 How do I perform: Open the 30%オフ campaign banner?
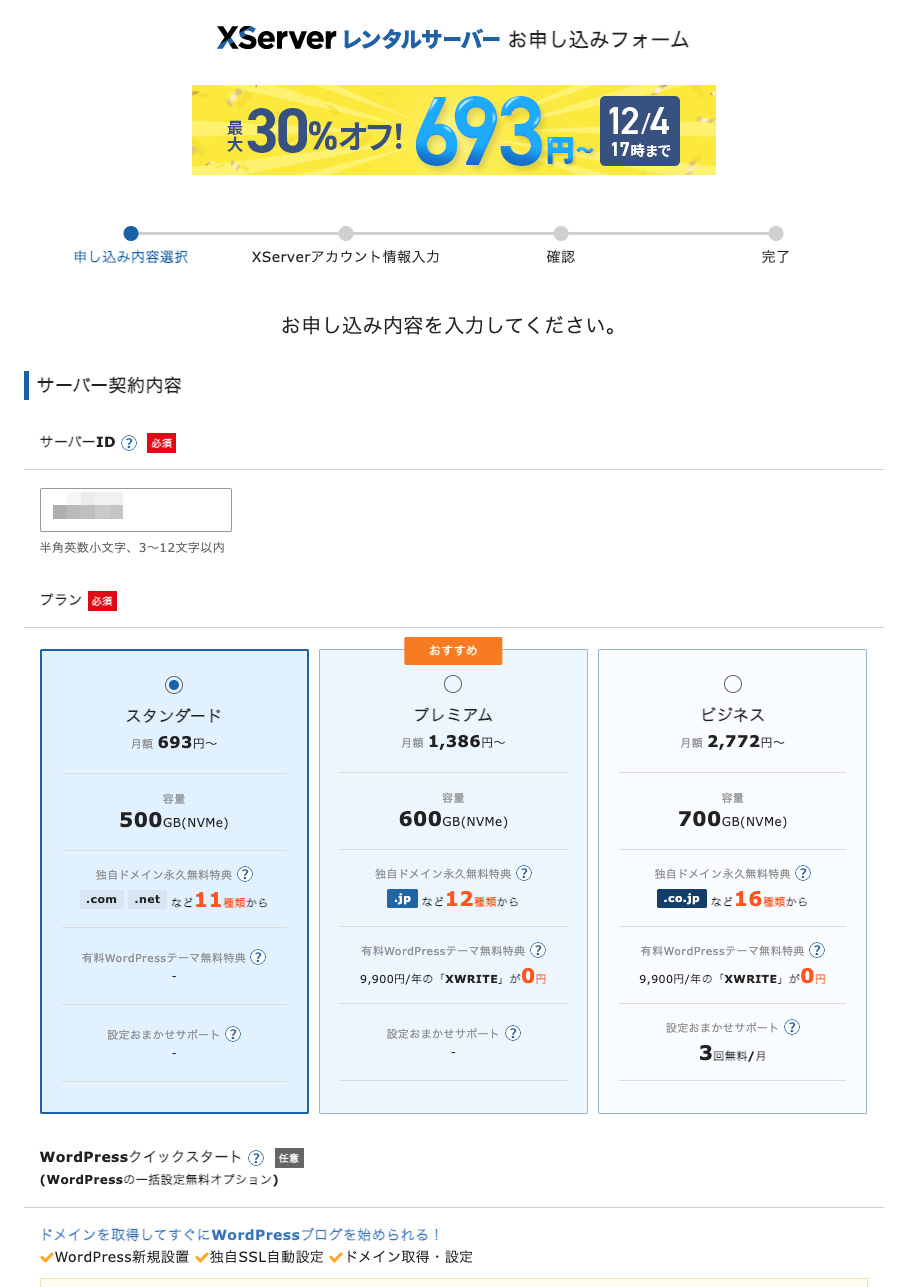tap(452, 130)
